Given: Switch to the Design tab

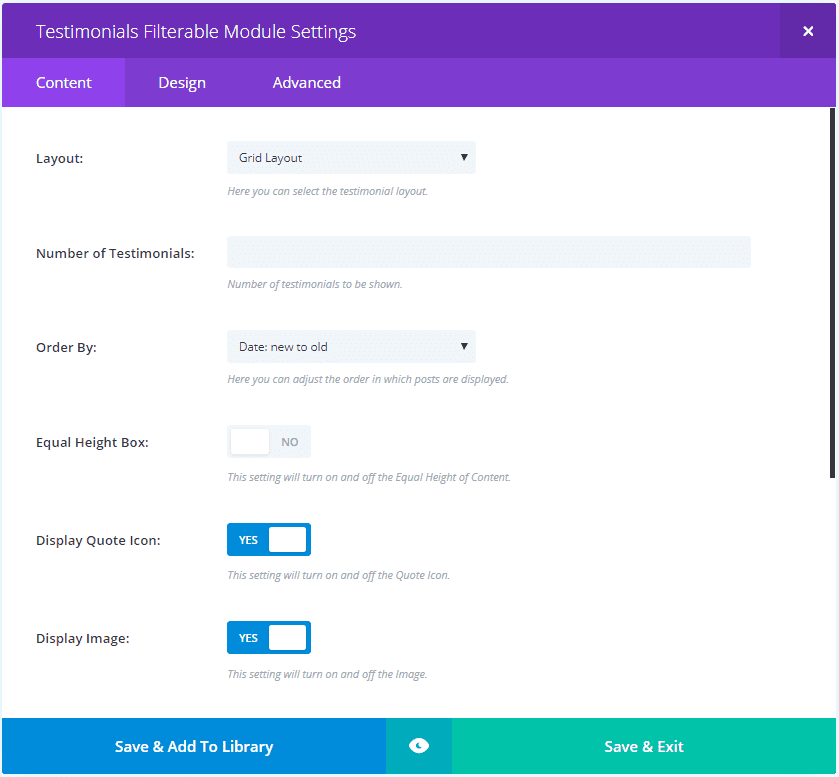Looking at the screenshot, I should pyautogui.click(x=182, y=83).
